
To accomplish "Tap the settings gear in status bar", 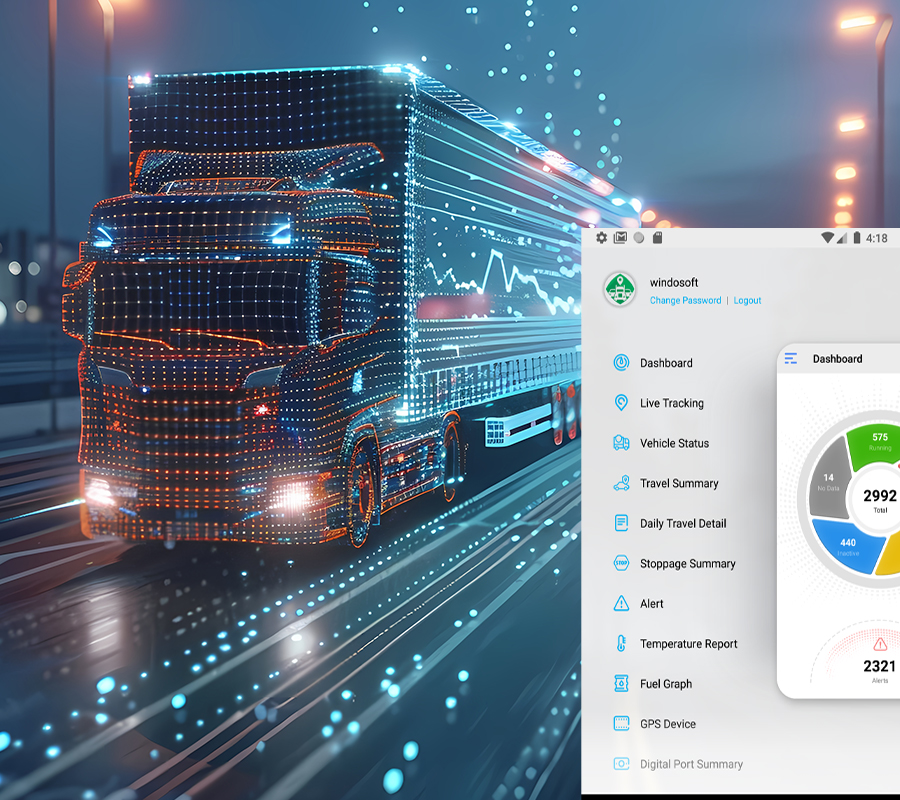I will pyautogui.click(x=601, y=238).
